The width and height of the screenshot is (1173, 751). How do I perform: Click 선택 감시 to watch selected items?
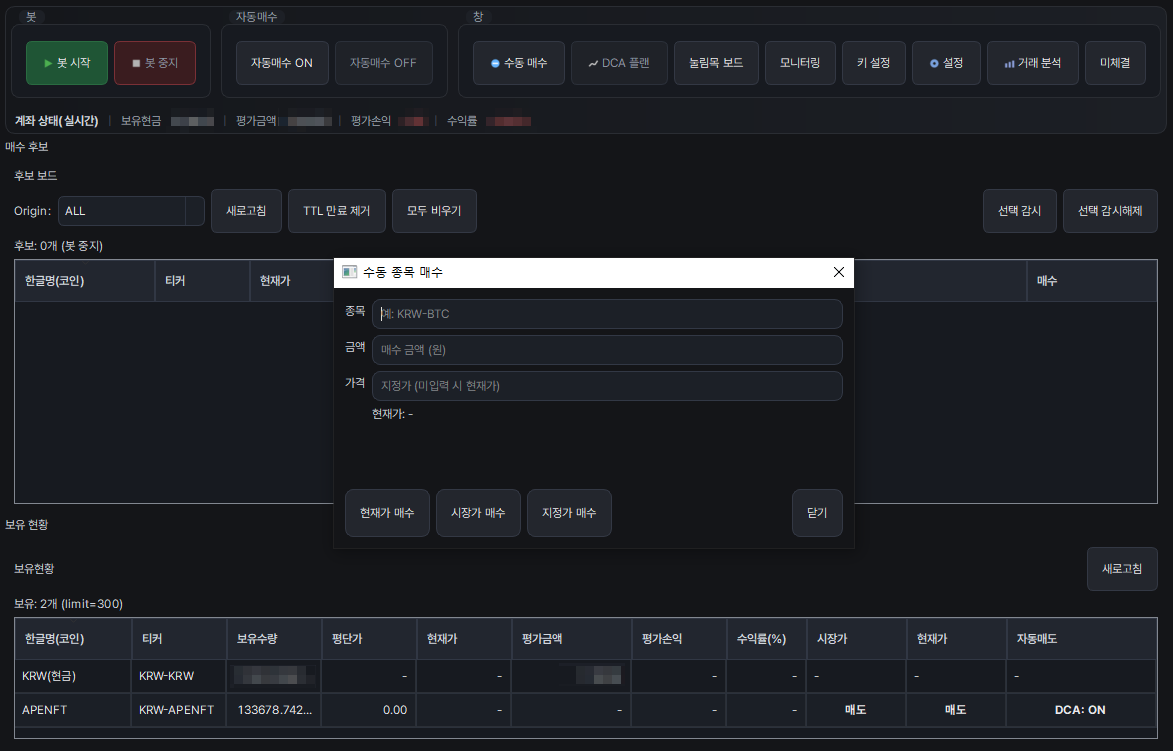1019,210
